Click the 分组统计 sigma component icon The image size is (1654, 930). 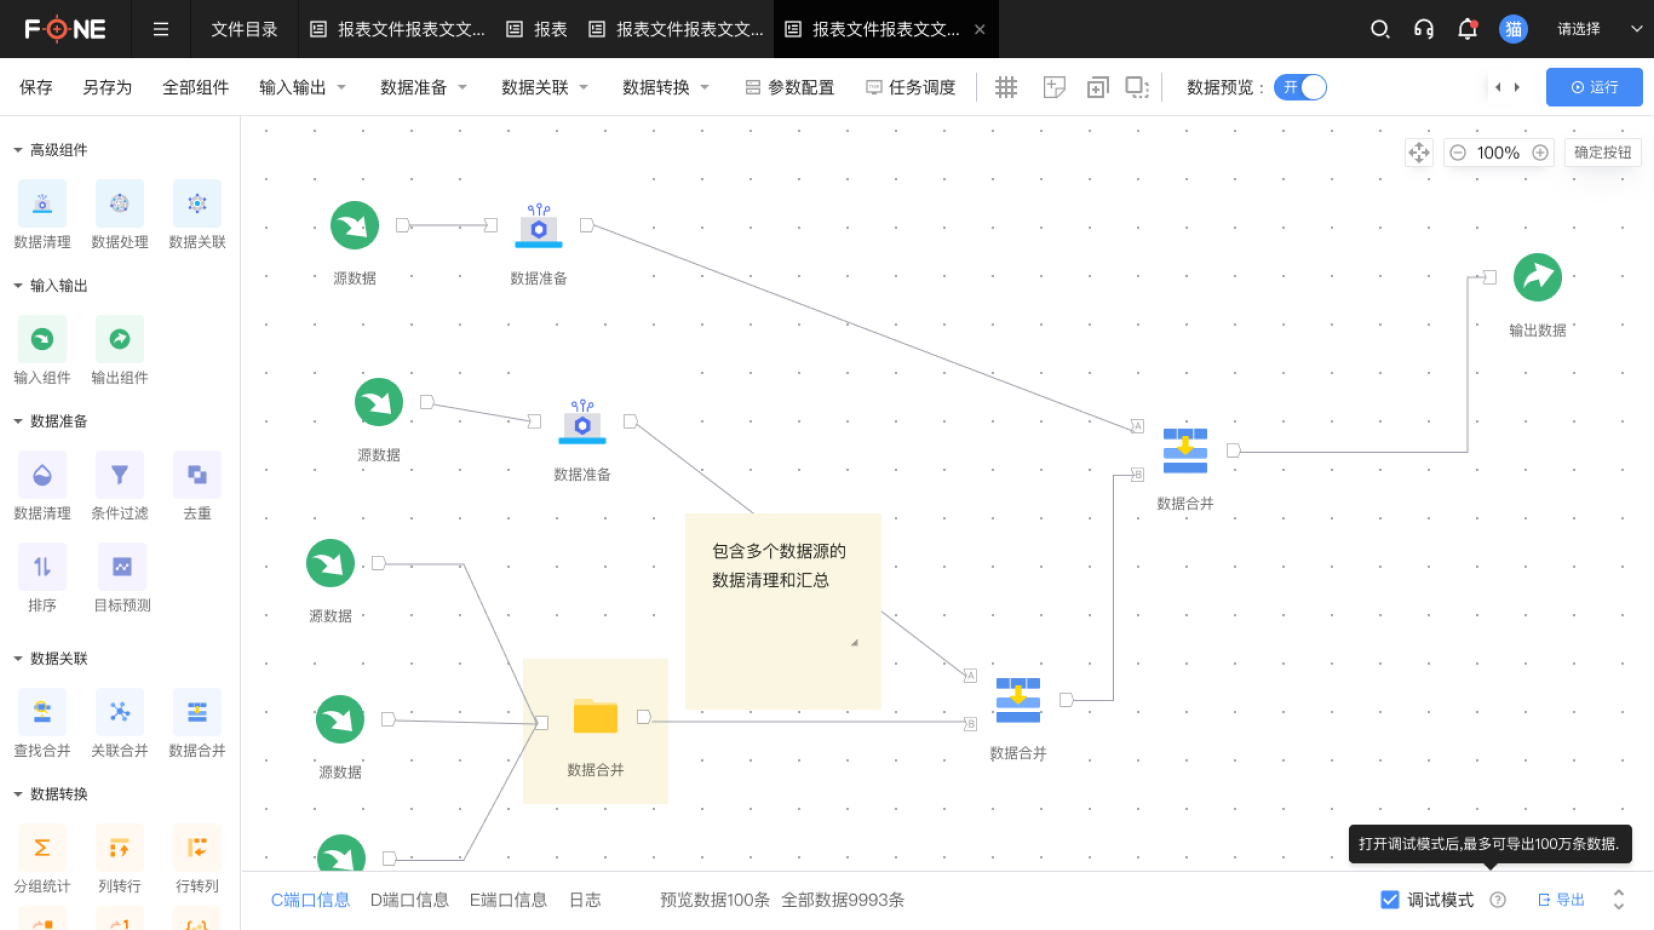(42, 848)
